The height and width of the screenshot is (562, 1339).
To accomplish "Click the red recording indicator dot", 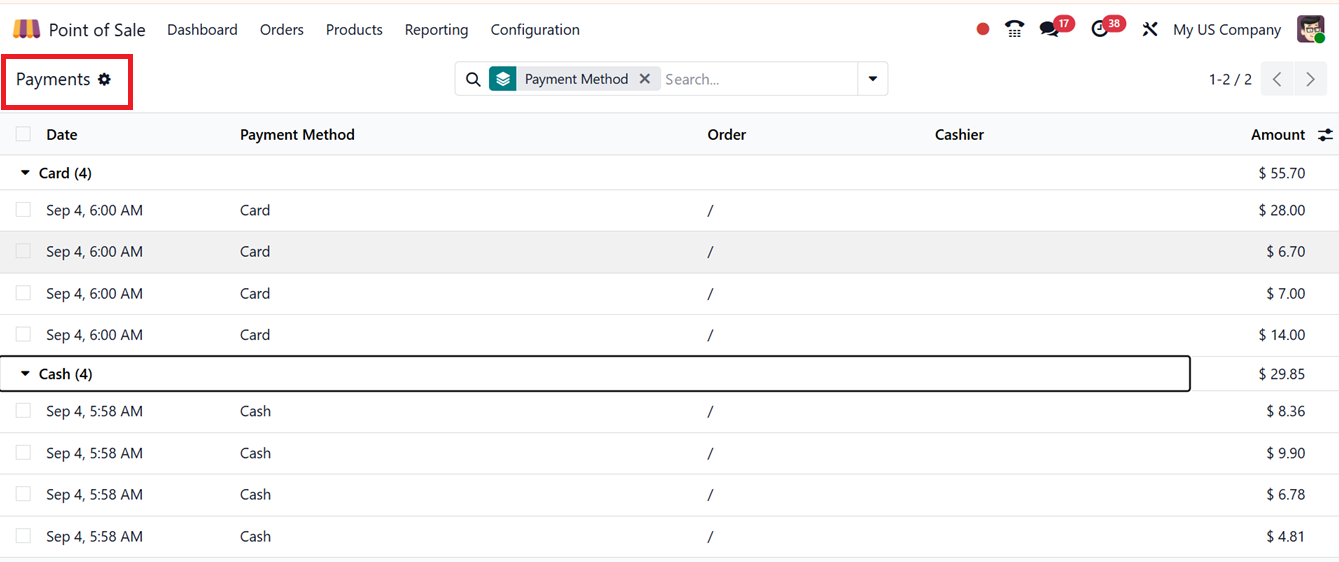I will pyautogui.click(x=982, y=30).
